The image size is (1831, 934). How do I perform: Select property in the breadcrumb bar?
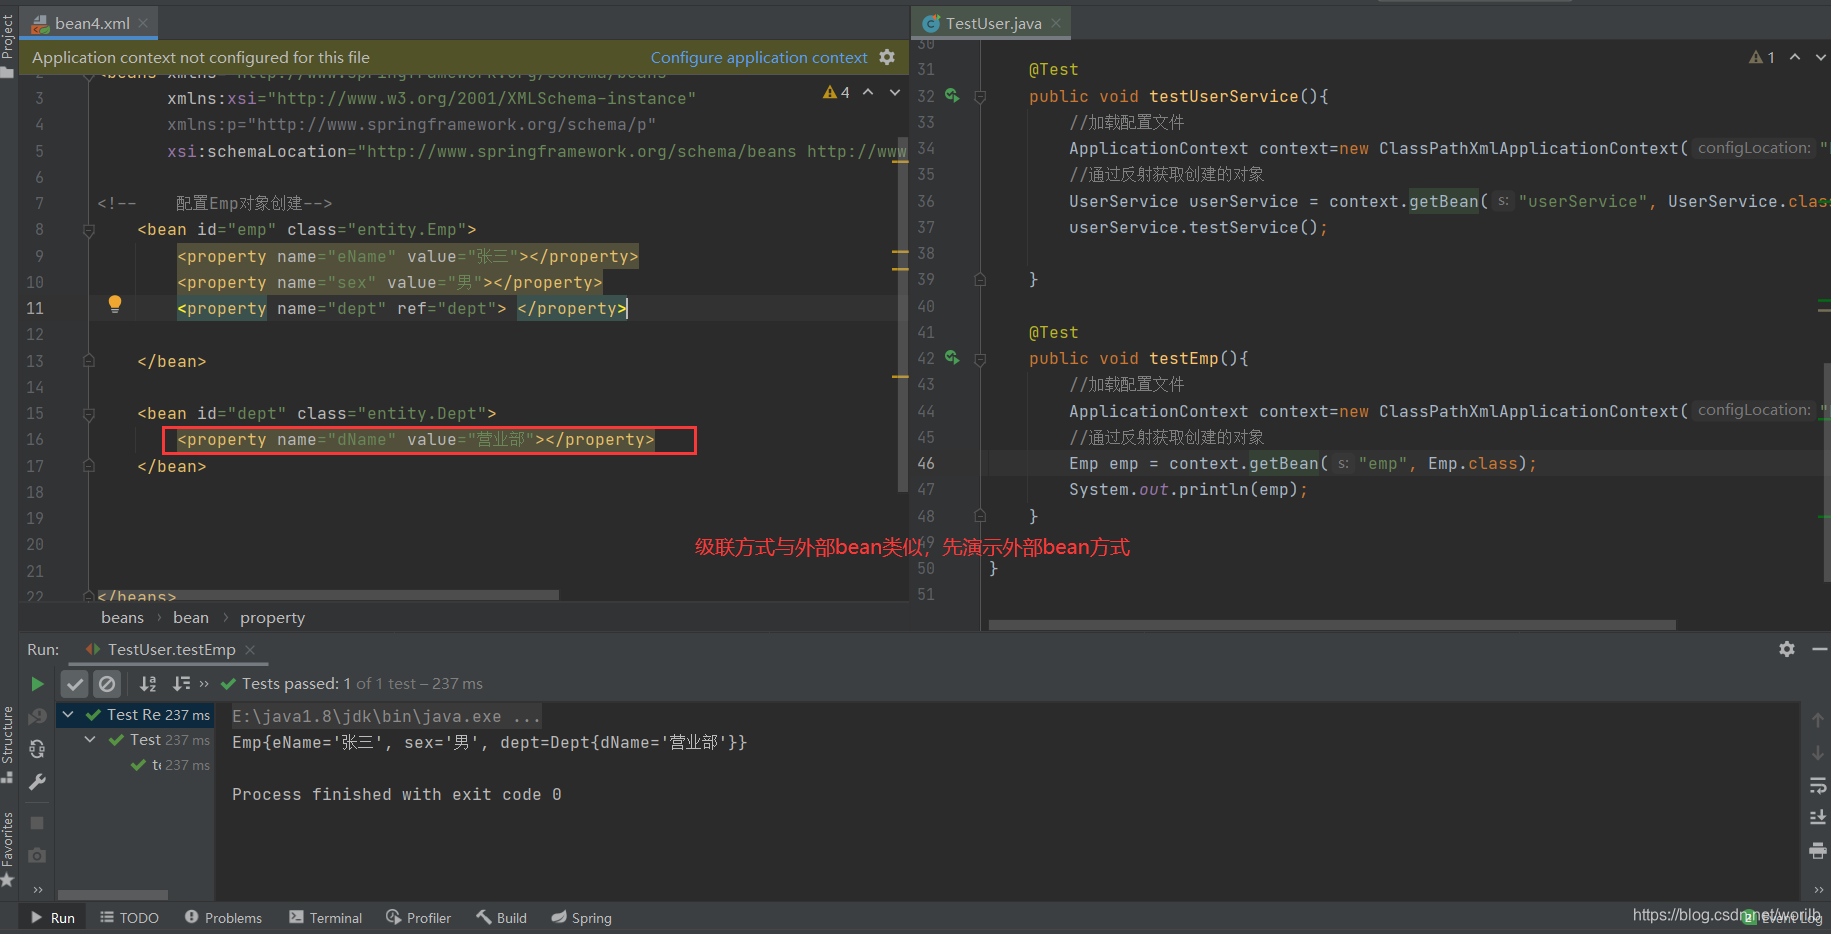(272, 618)
